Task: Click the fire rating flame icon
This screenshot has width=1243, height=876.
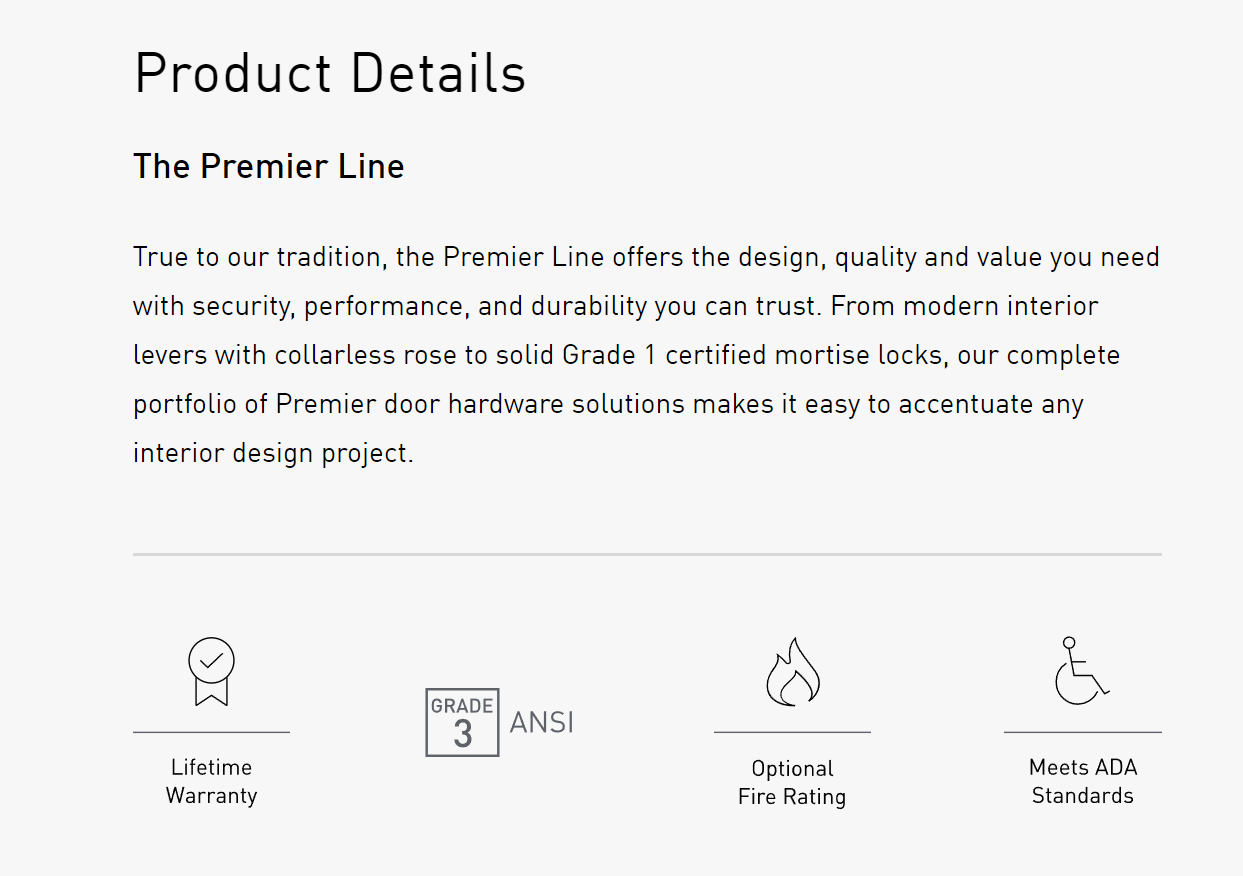Action: (792, 672)
